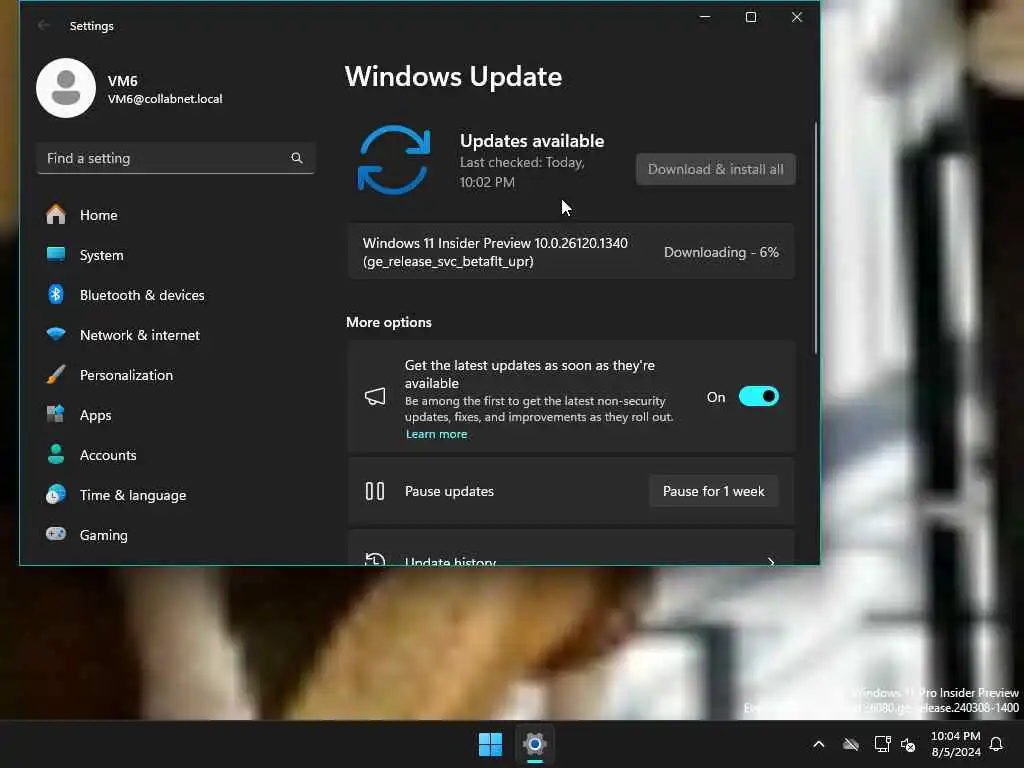Image resolution: width=1024 pixels, height=768 pixels.
Task: Click the megaphone icon beside latest updates
Action: click(375, 396)
